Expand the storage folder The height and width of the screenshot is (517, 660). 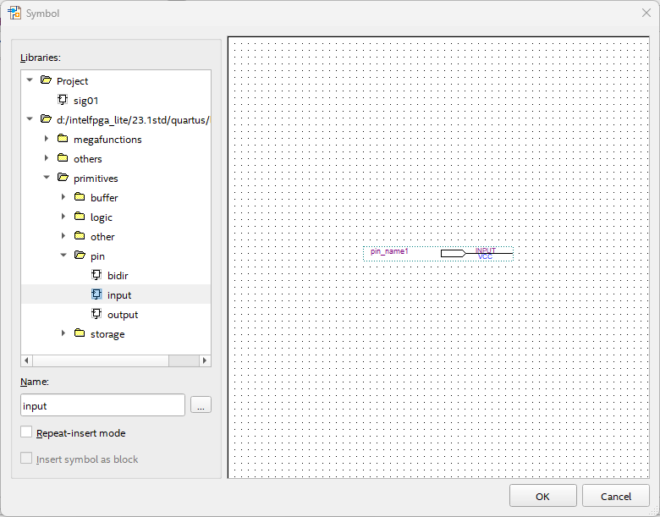tap(63, 333)
